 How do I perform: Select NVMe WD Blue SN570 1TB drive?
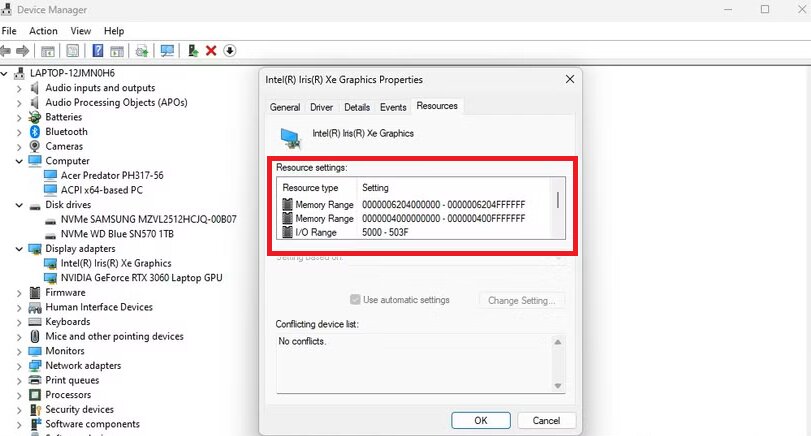117,234
